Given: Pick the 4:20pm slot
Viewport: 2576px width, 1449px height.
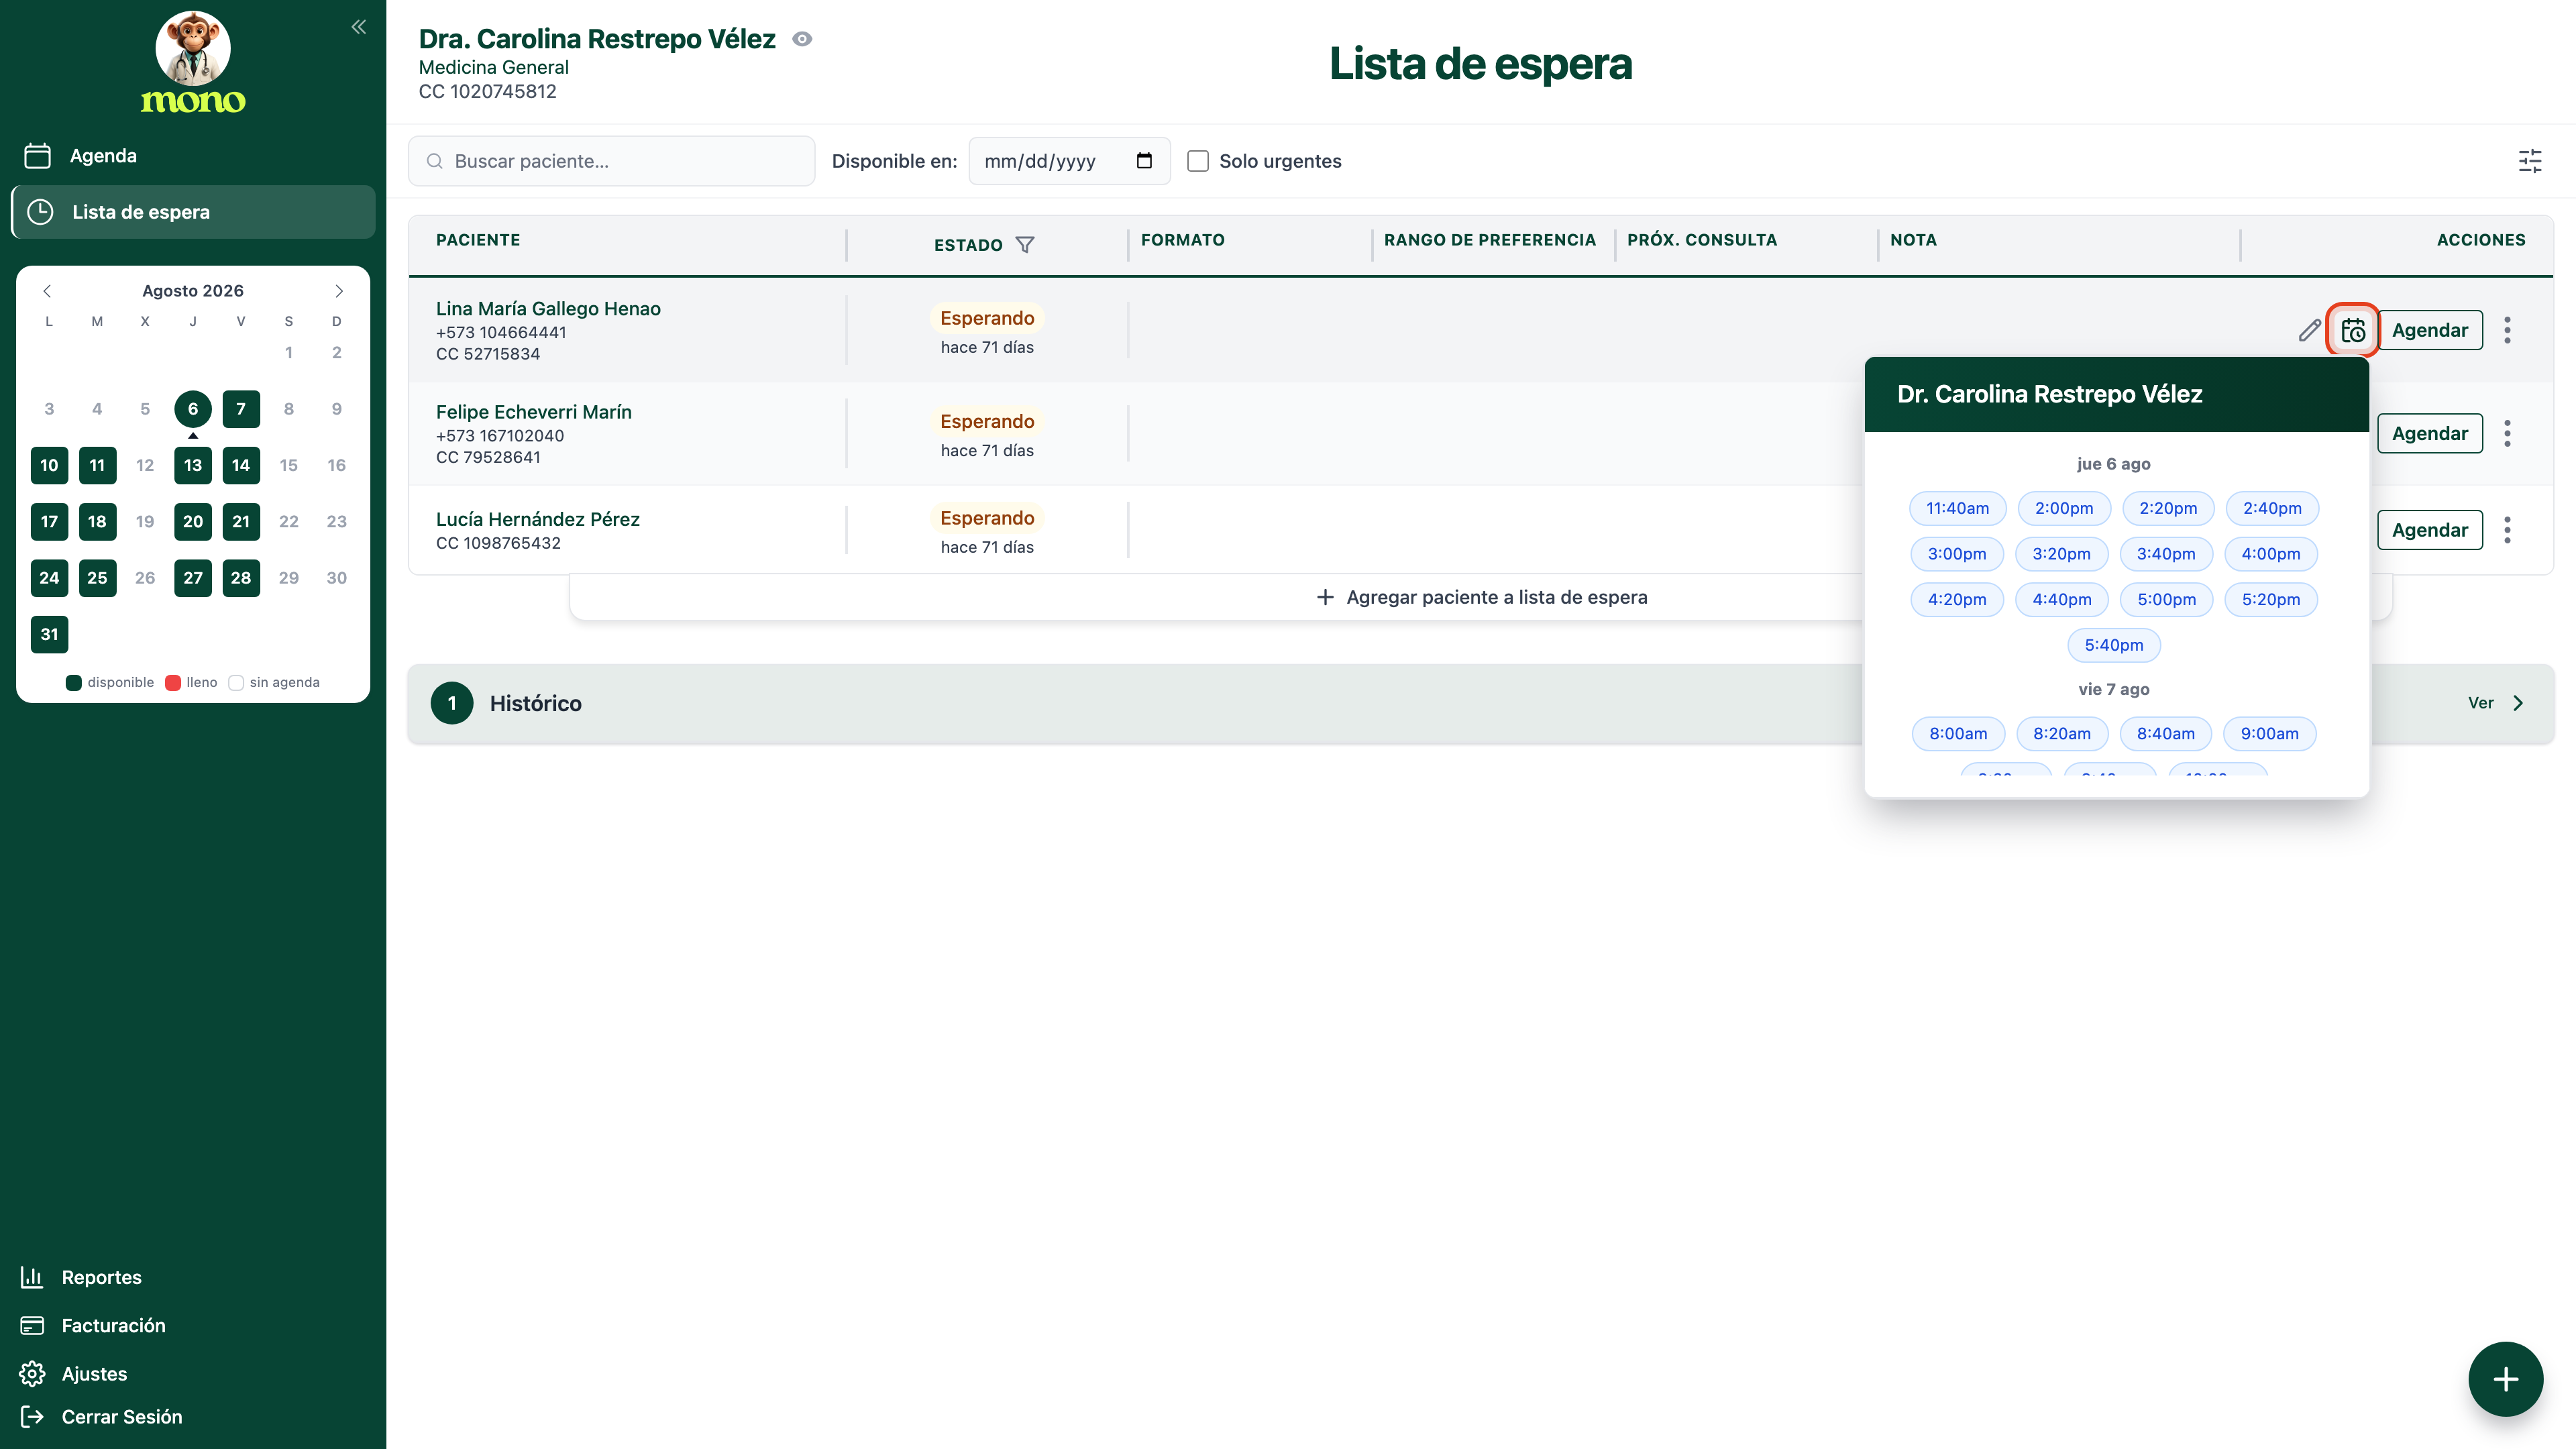Looking at the screenshot, I should (x=1957, y=600).
